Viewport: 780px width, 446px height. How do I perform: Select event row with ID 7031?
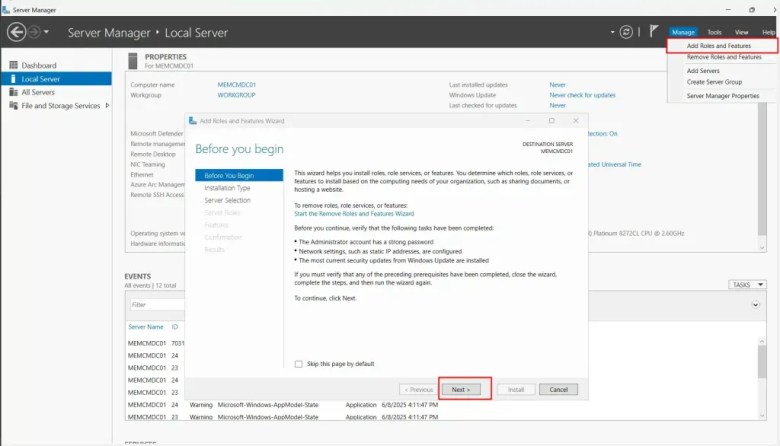156,344
